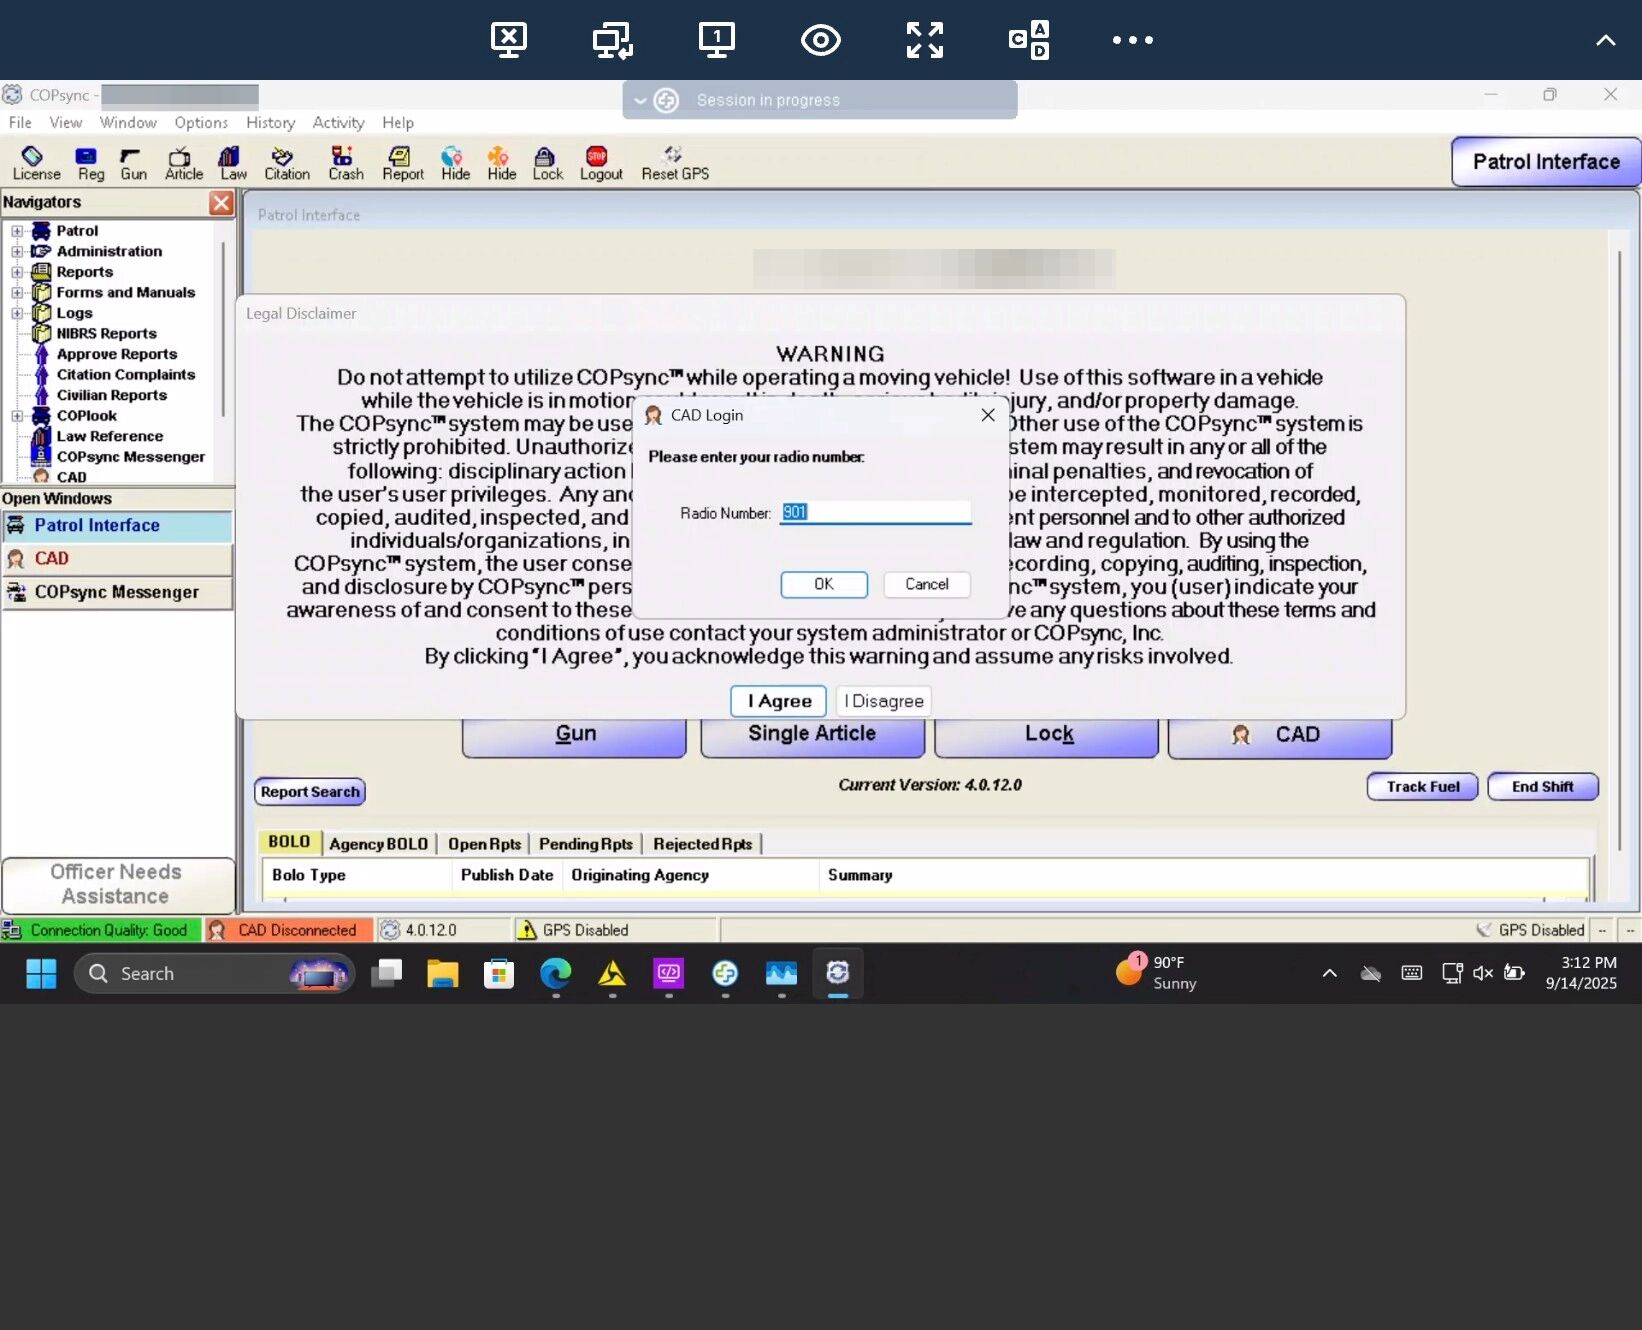Expand the Forms and Manuals node
1642x1330 pixels.
(17, 293)
